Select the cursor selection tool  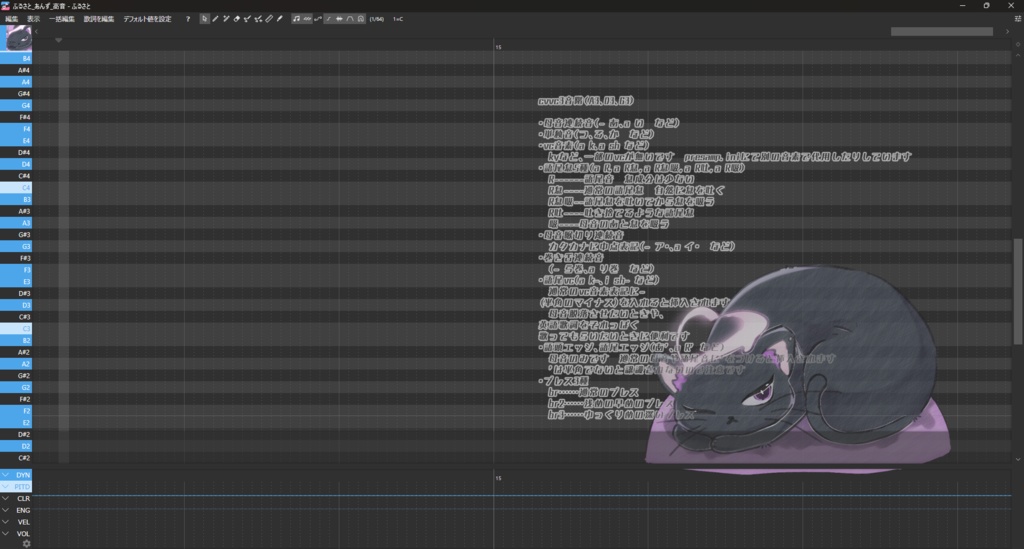point(204,19)
